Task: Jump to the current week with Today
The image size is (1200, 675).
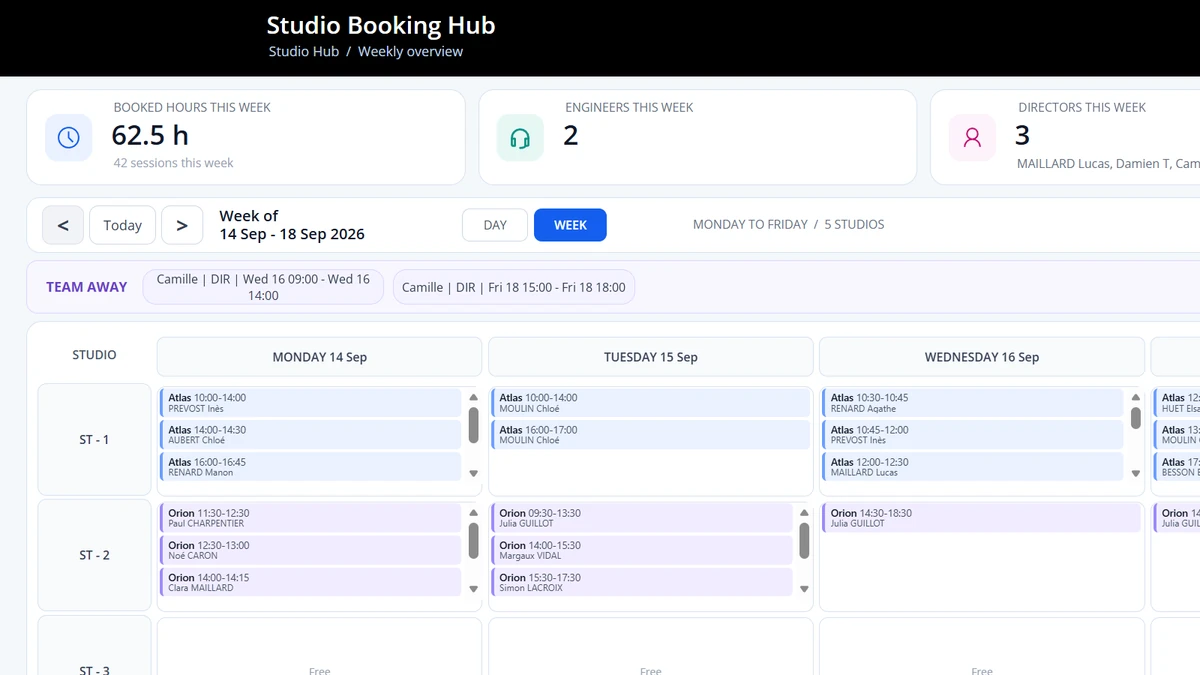Action: click(x=122, y=225)
